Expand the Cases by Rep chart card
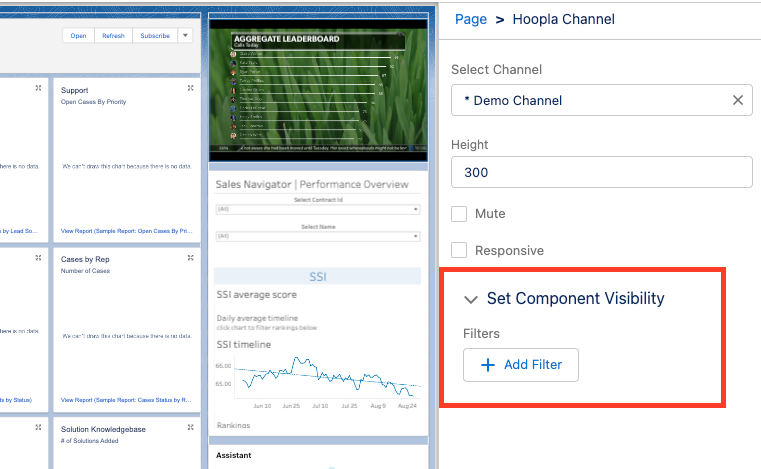Image resolution: width=761 pixels, height=469 pixels. 190,258
